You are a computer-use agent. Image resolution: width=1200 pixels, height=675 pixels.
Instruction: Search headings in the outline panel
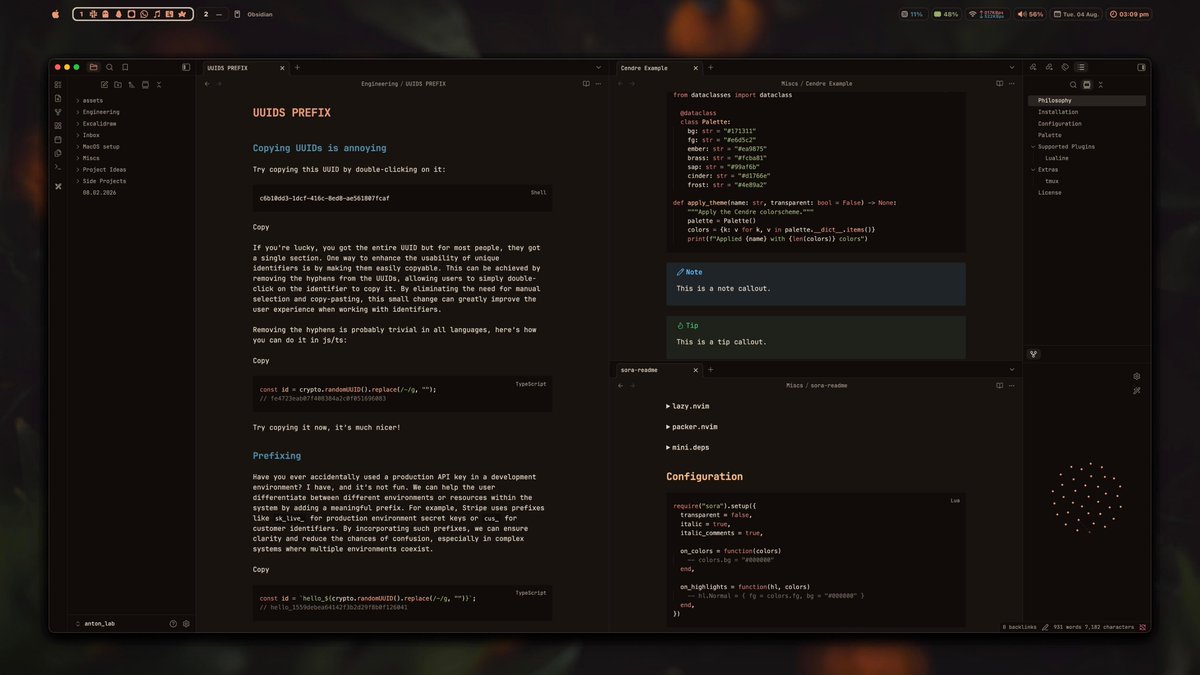pos(1073,85)
